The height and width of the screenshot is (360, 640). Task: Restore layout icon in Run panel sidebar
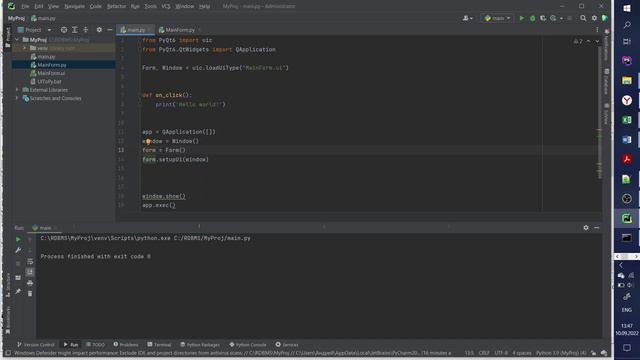[18, 278]
